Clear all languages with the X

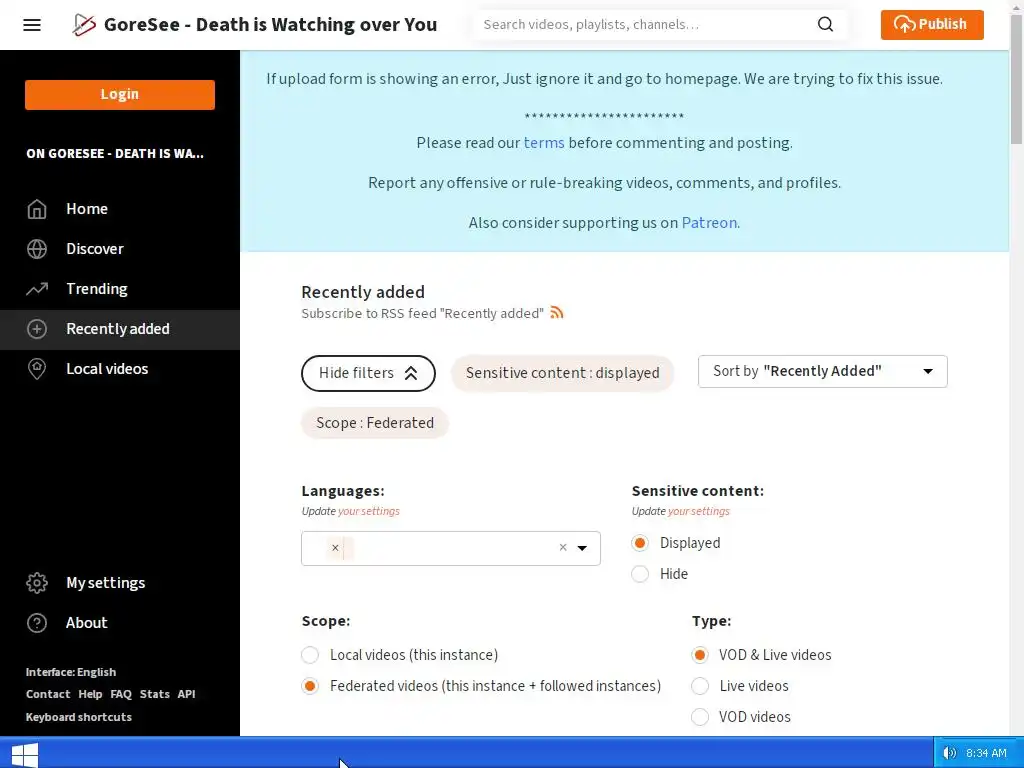(563, 547)
